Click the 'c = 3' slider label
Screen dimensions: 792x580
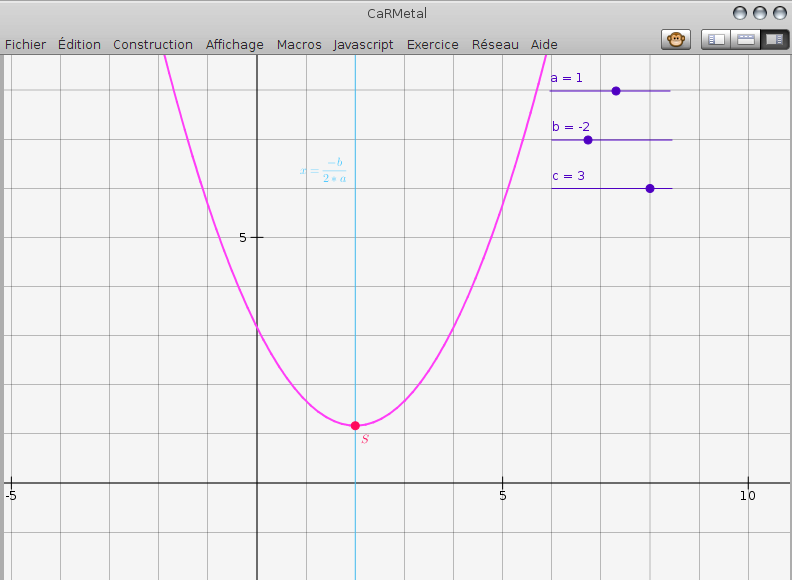[x=568, y=176]
